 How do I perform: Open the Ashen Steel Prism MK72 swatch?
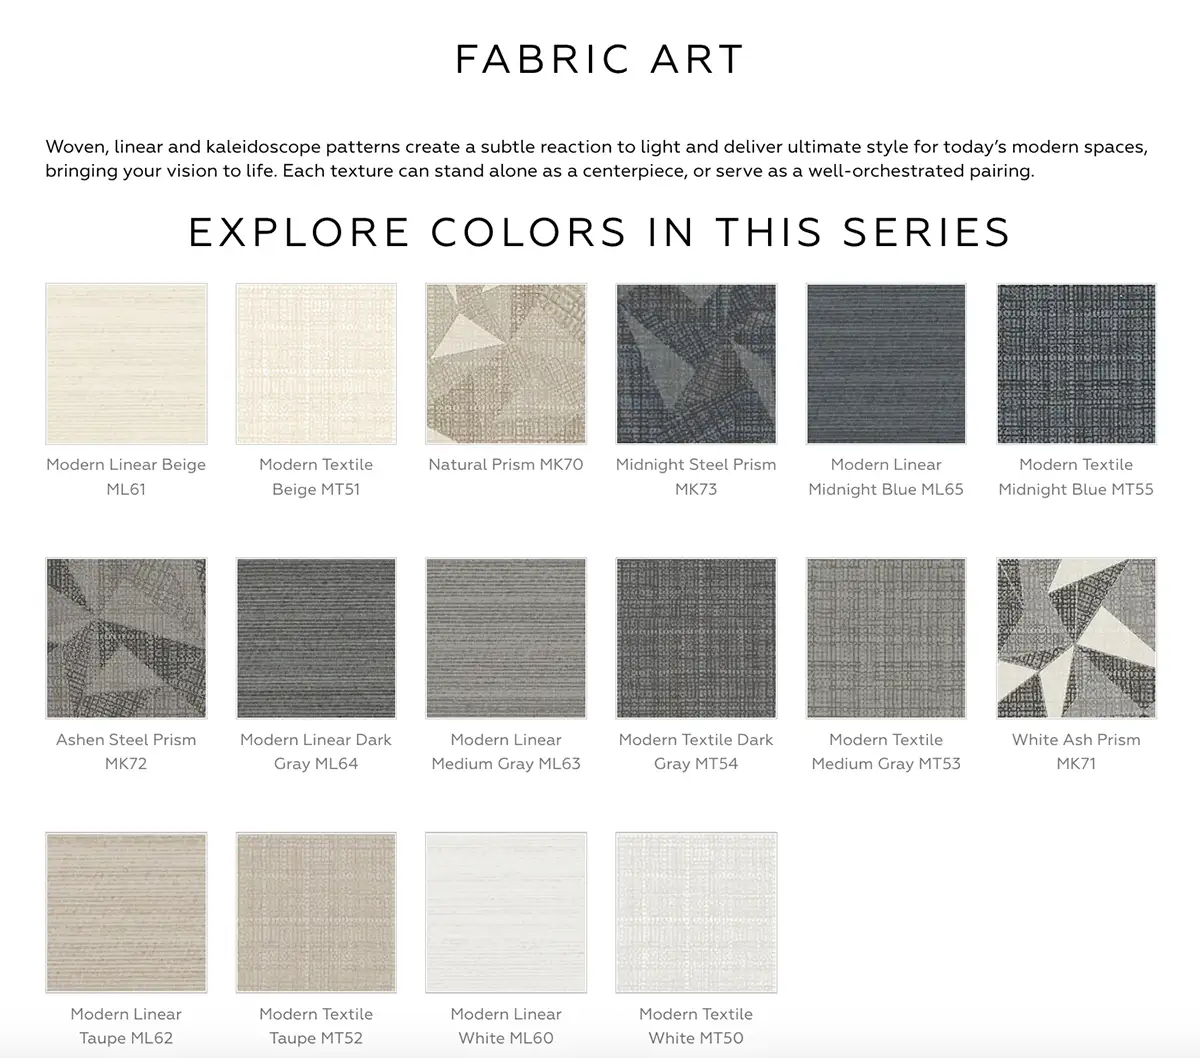coord(126,638)
